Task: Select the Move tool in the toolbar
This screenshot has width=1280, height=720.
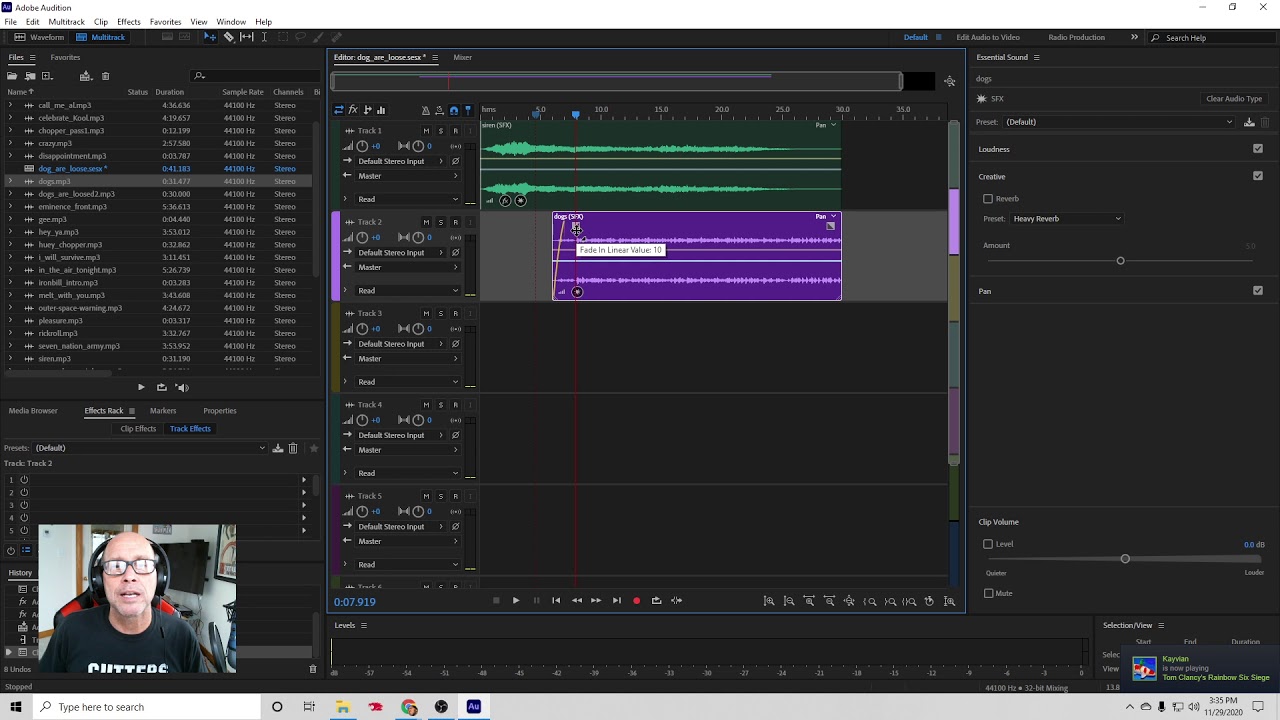Action: (x=210, y=37)
